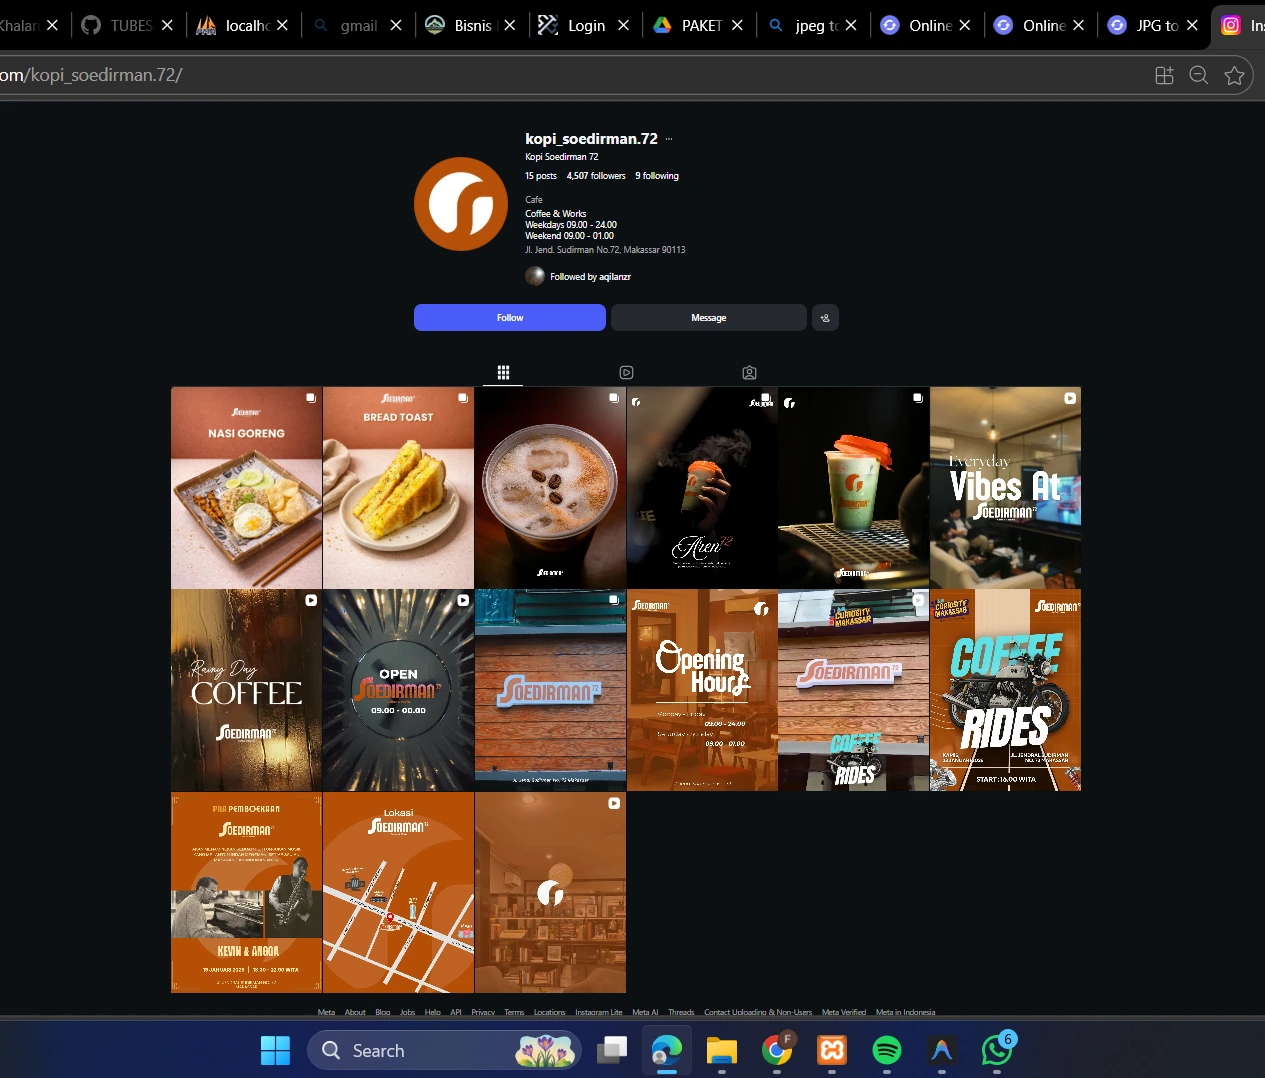Viewport: 1265px width, 1078px height.
Task: Click the blue Follow button
Action: [510, 317]
